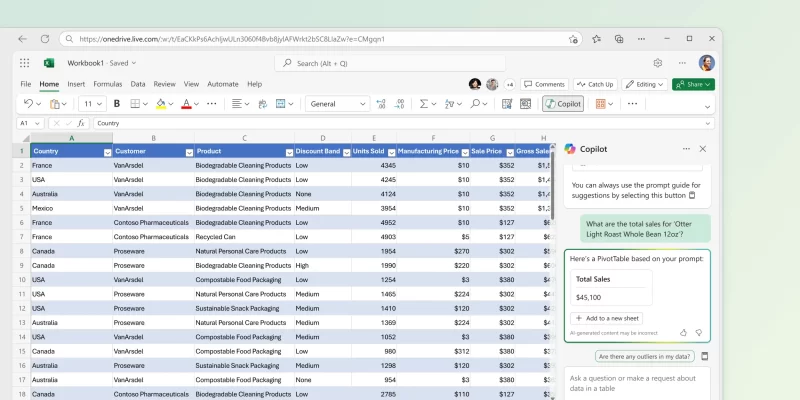Open the user profile avatar

click(x=707, y=63)
